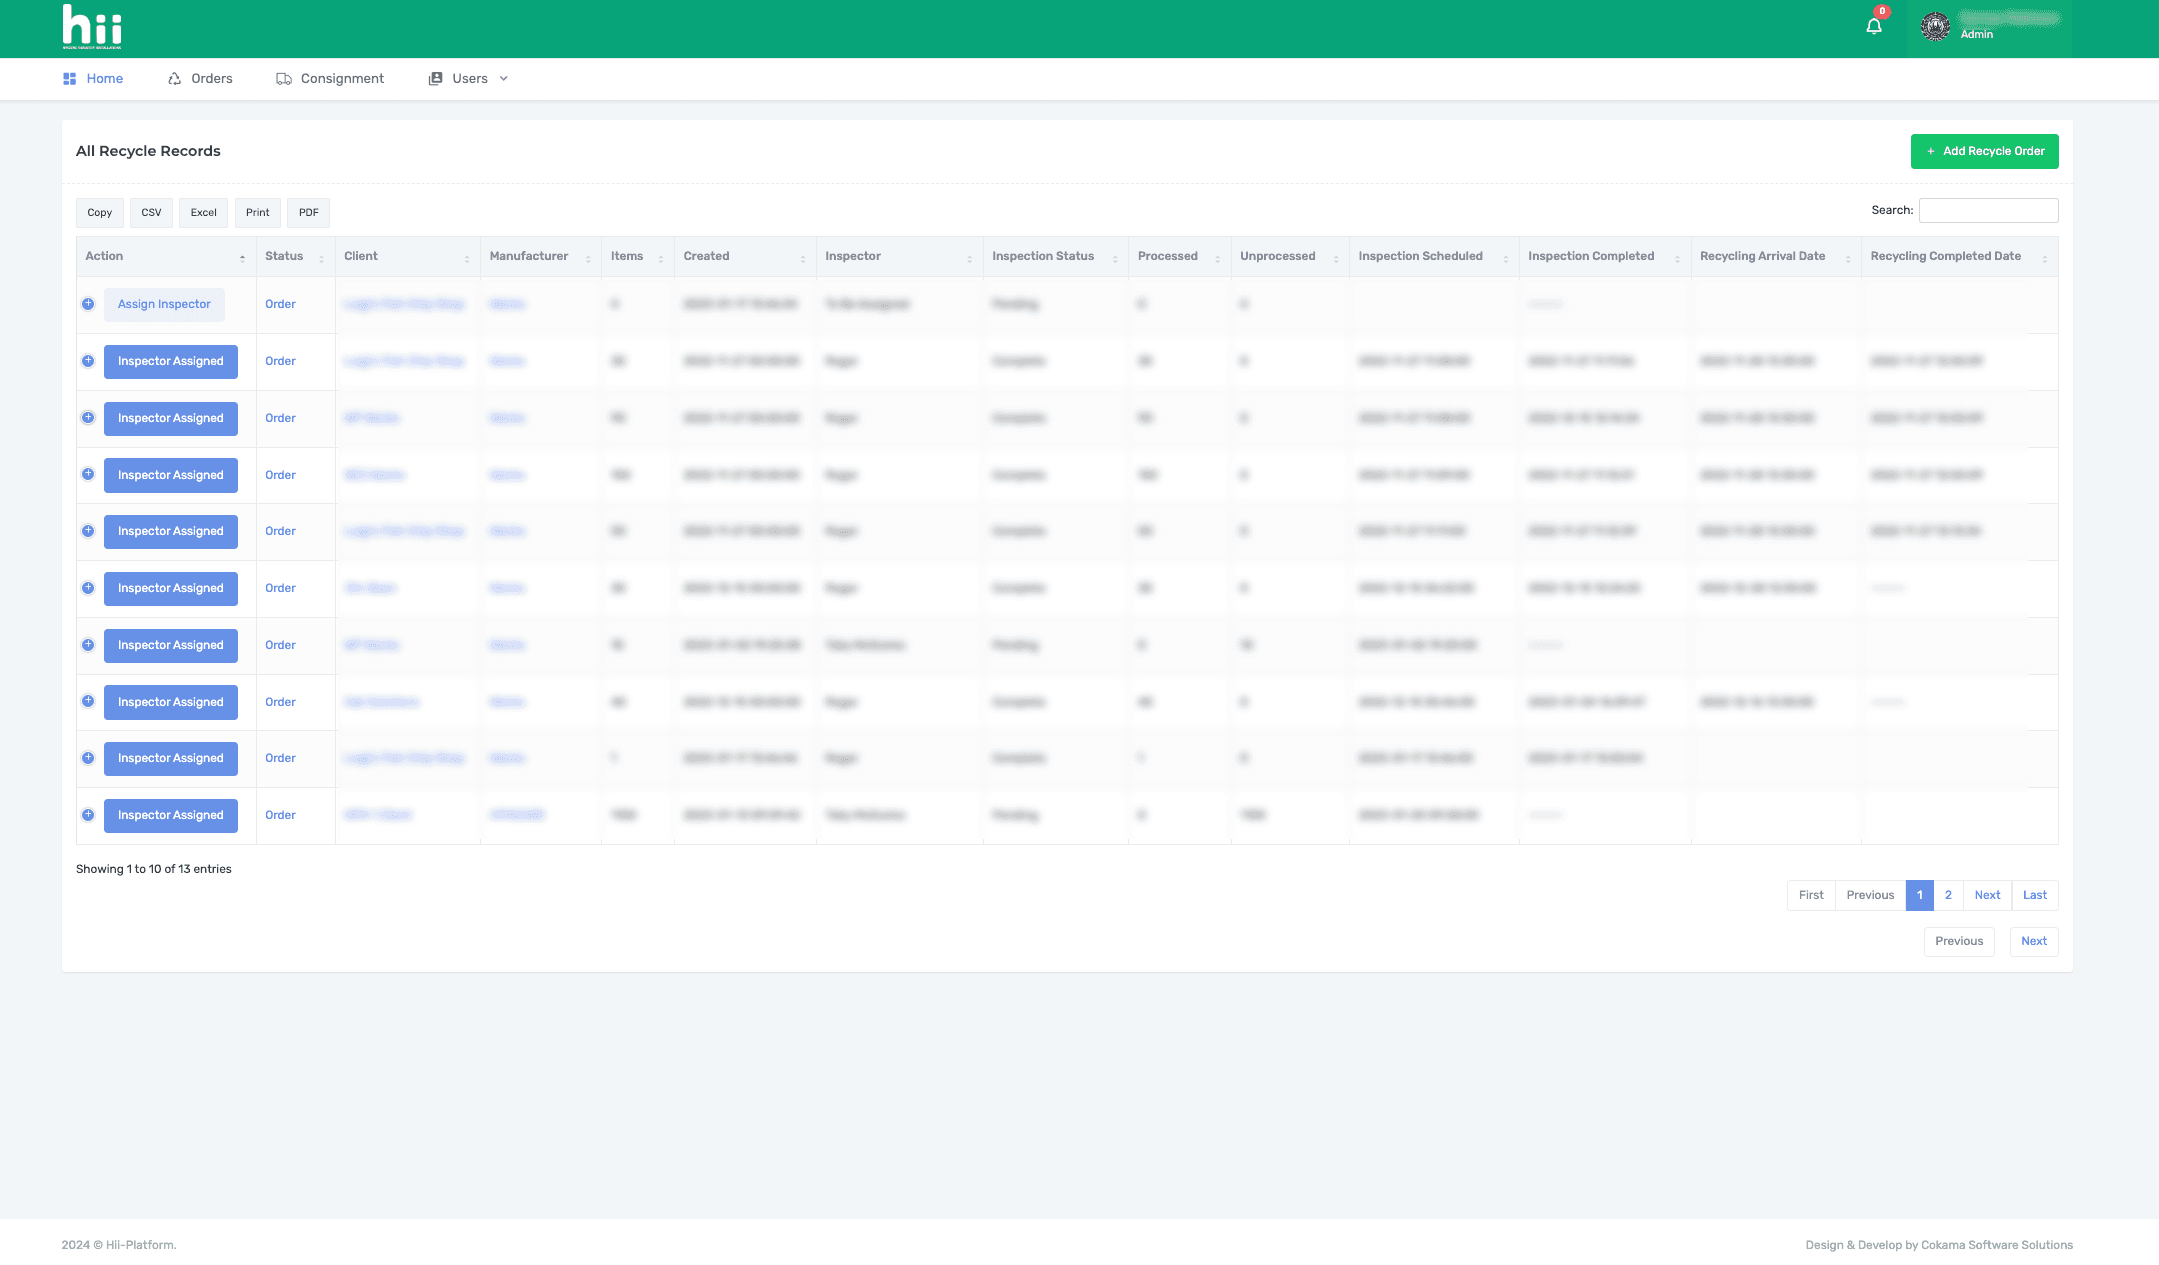Sort by the Unprocessed column
2159x1265 pixels.
pyautogui.click(x=1289, y=256)
